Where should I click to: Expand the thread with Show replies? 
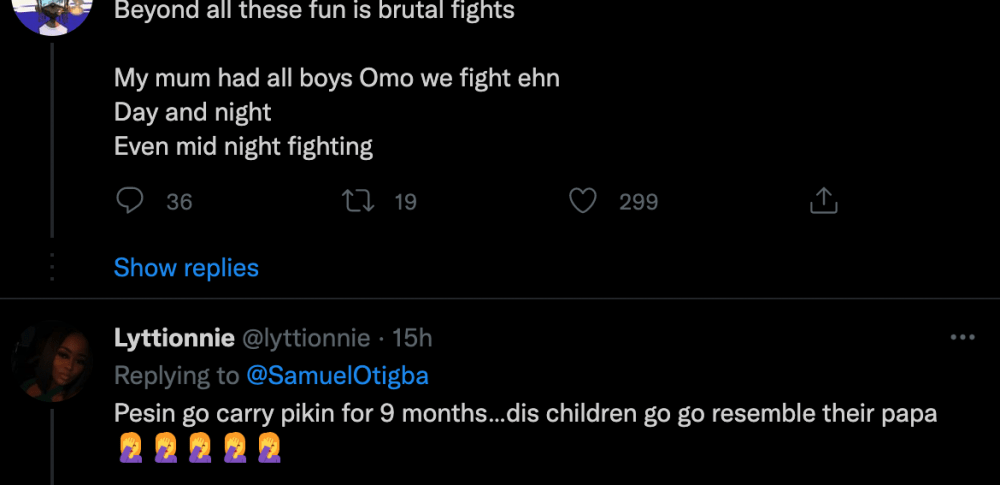click(x=186, y=268)
